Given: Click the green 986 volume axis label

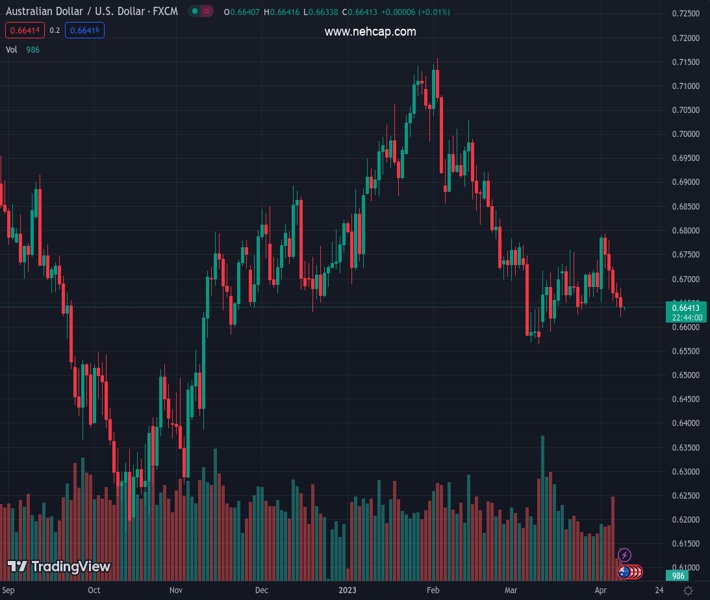Looking at the screenshot, I should pyautogui.click(x=679, y=575).
